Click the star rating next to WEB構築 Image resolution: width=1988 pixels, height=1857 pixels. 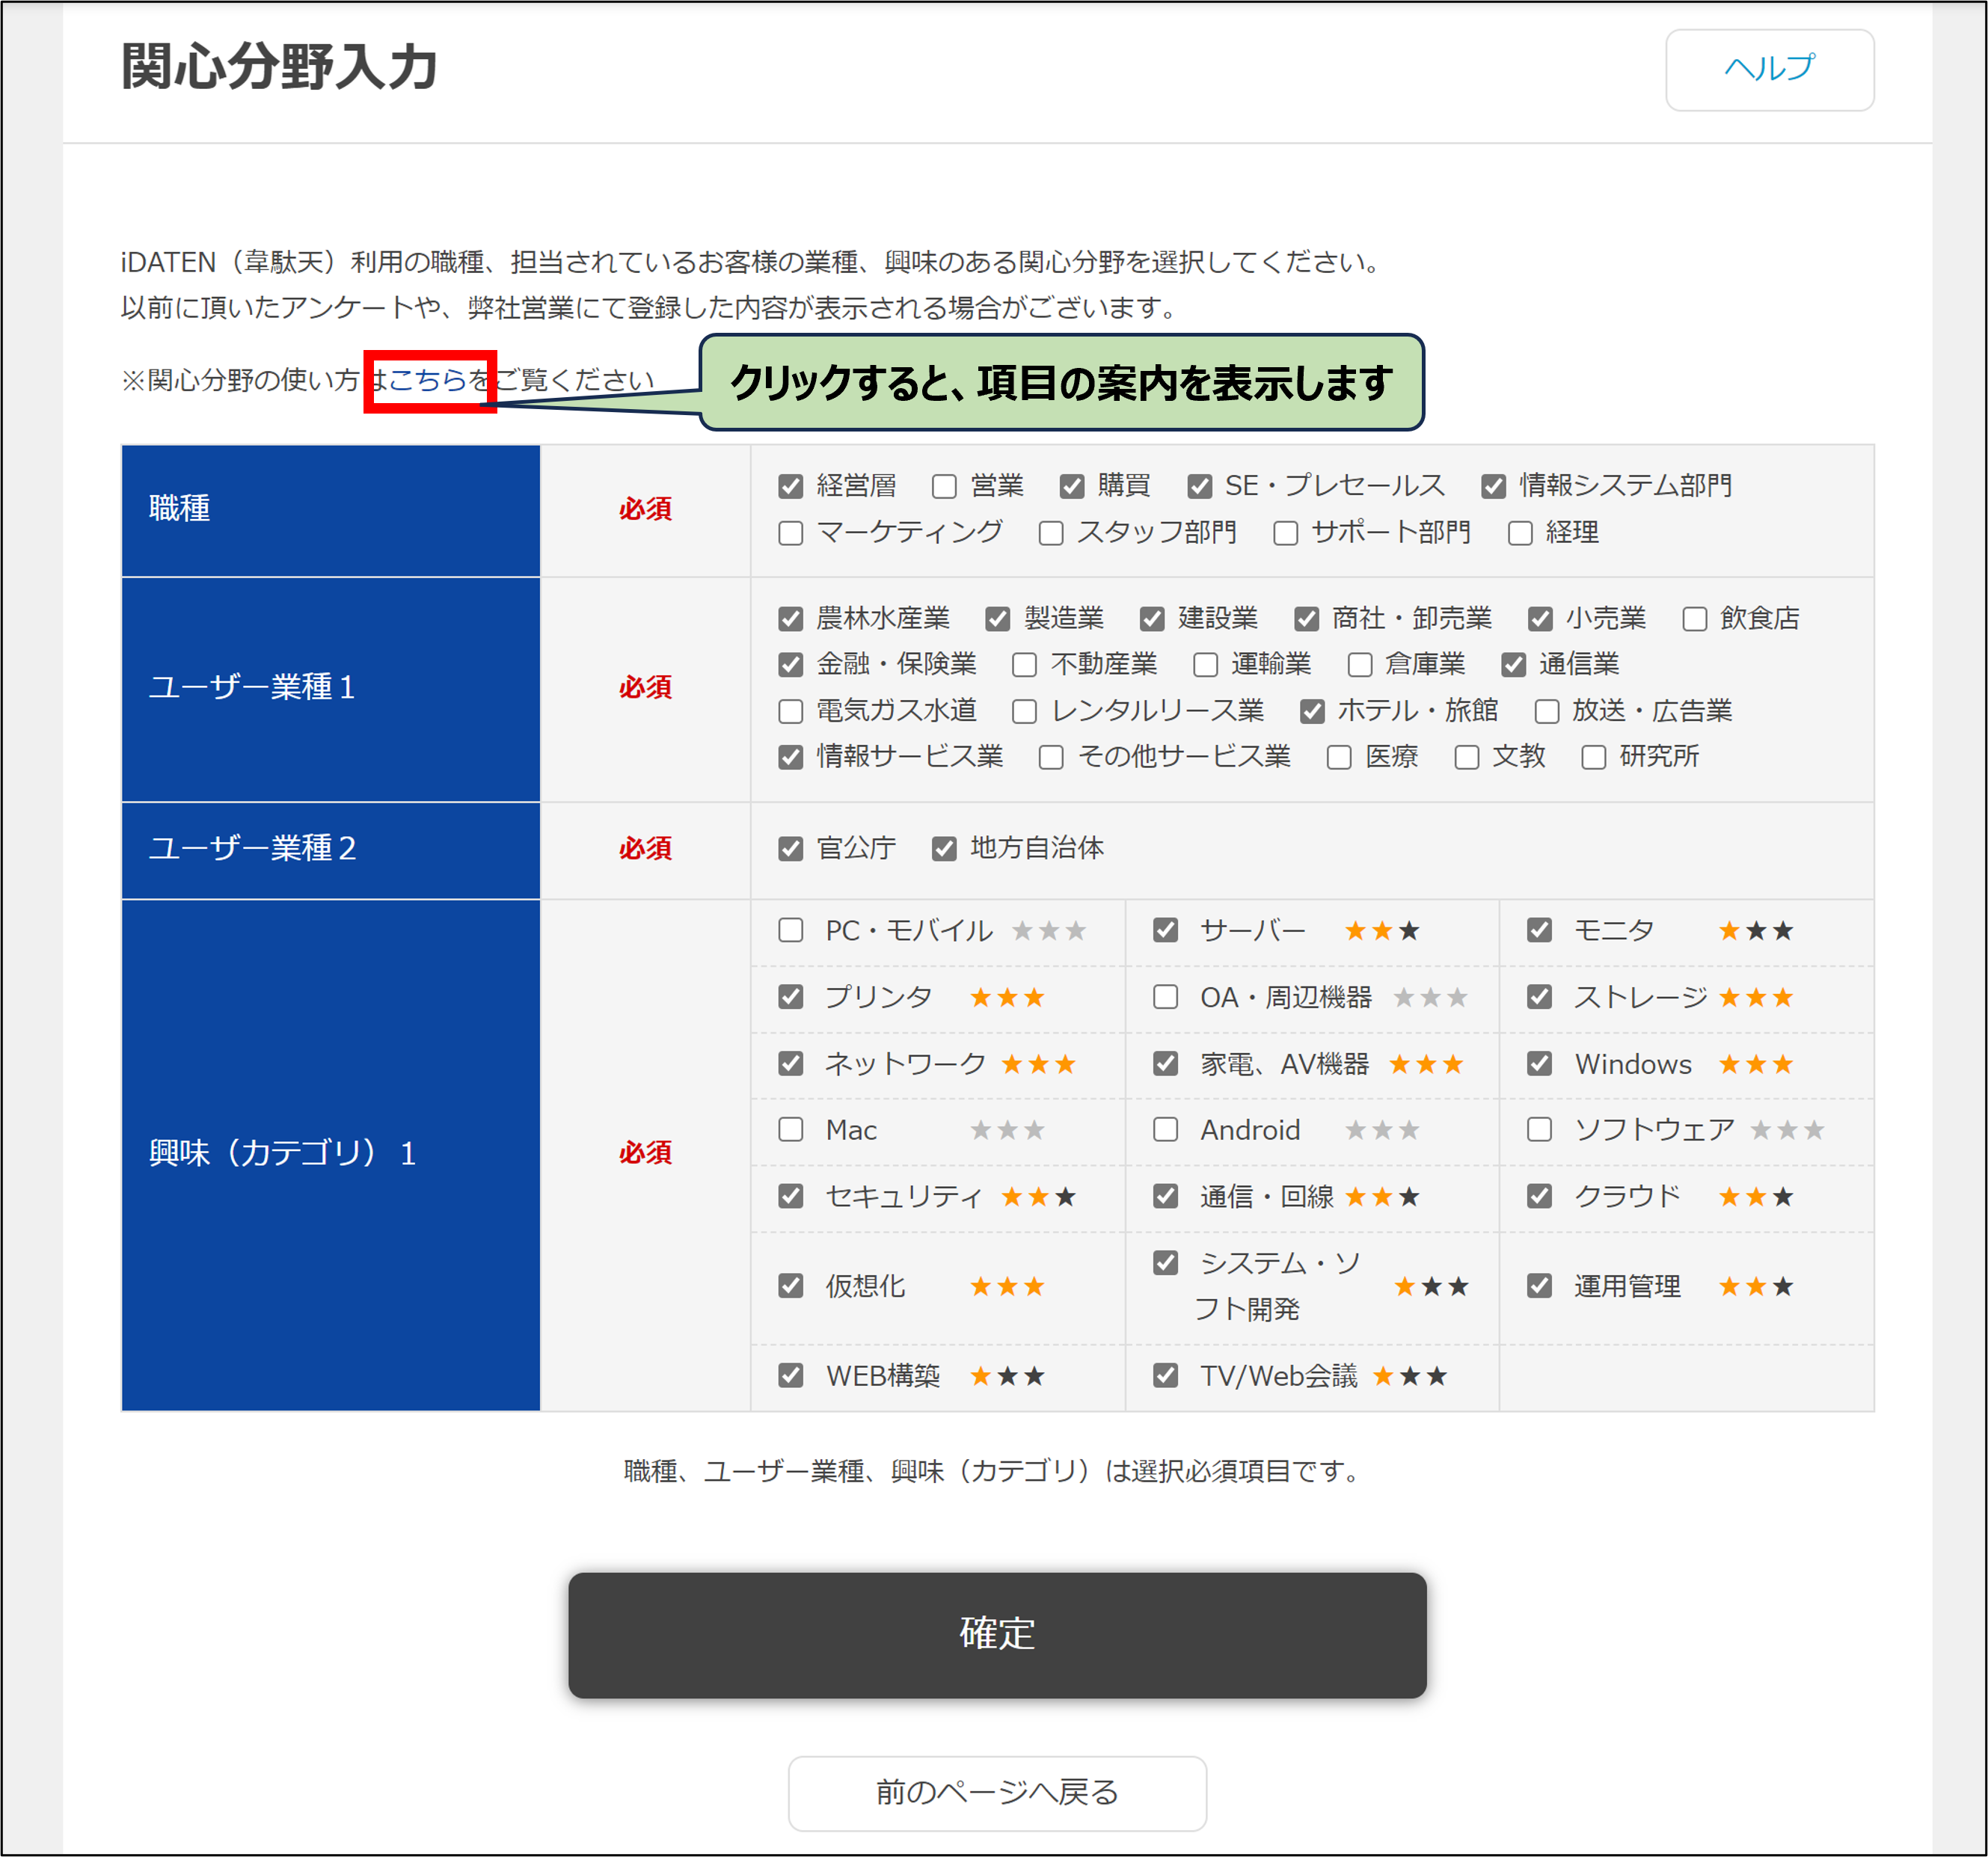click(x=1007, y=1377)
